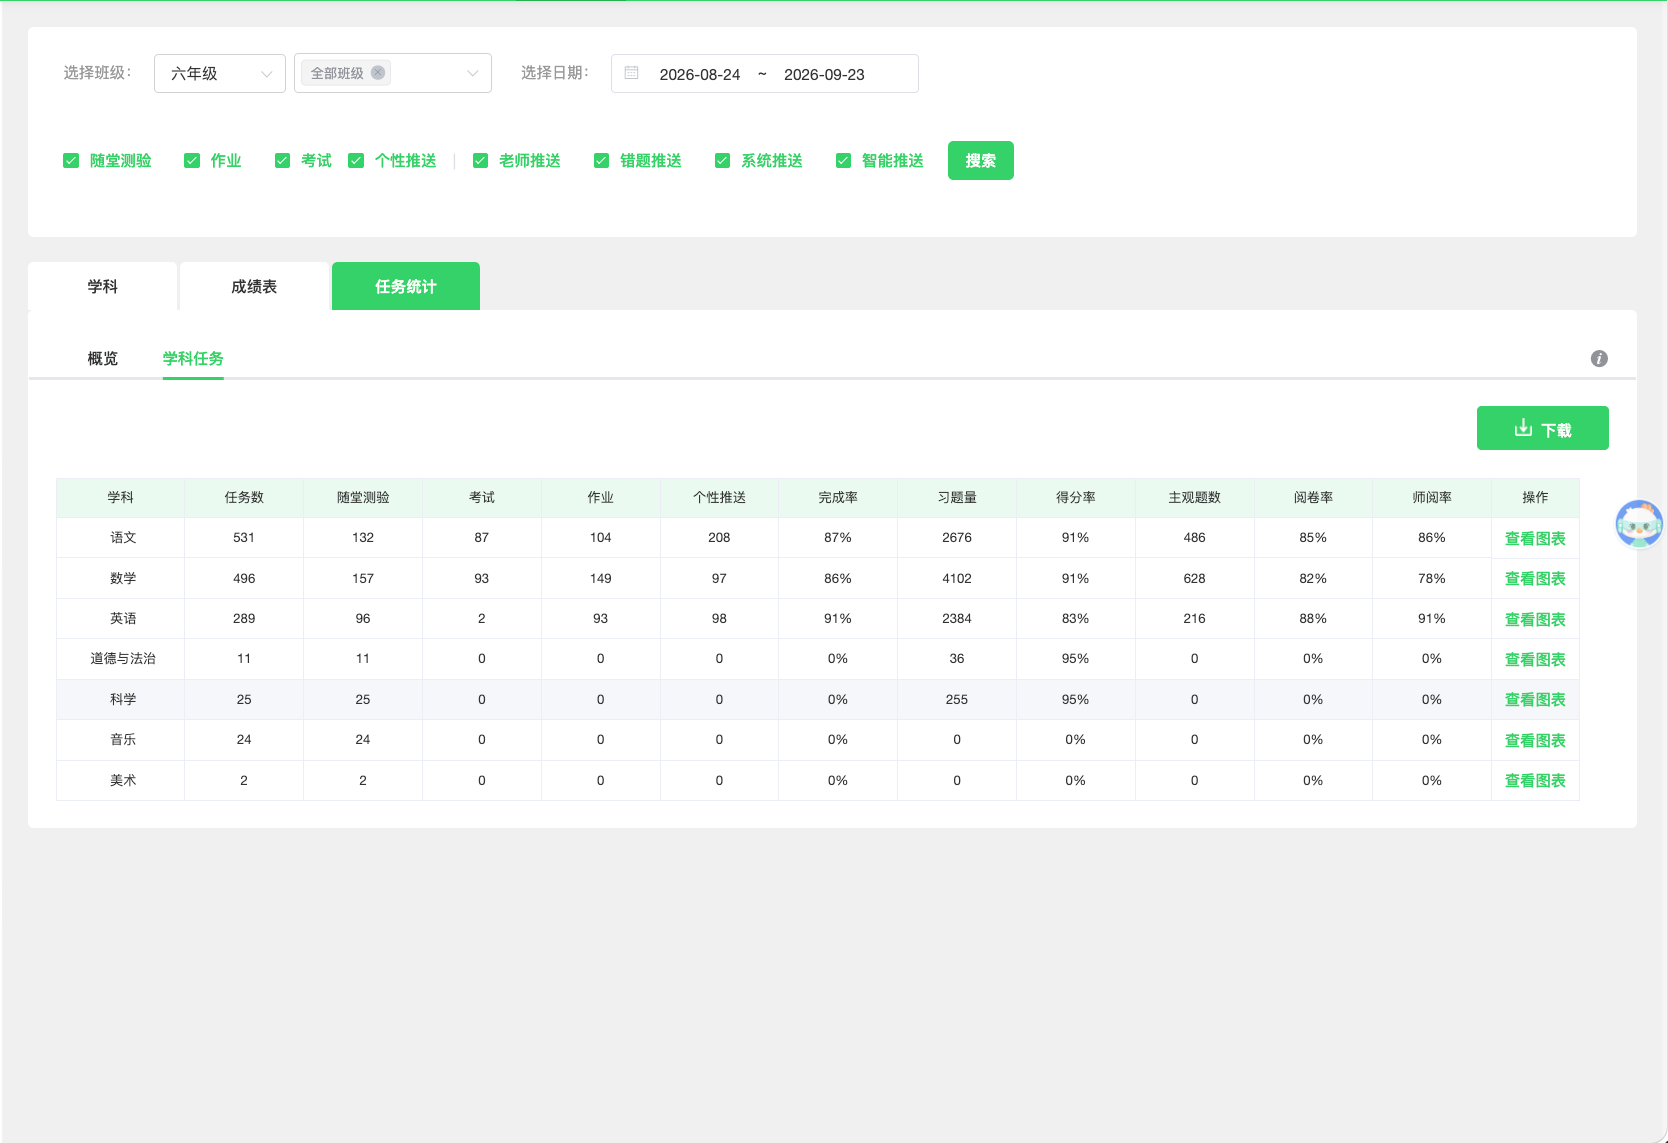The height and width of the screenshot is (1143, 1668).
Task: Click start date 2026-08-24 field
Action: [700, 74]
